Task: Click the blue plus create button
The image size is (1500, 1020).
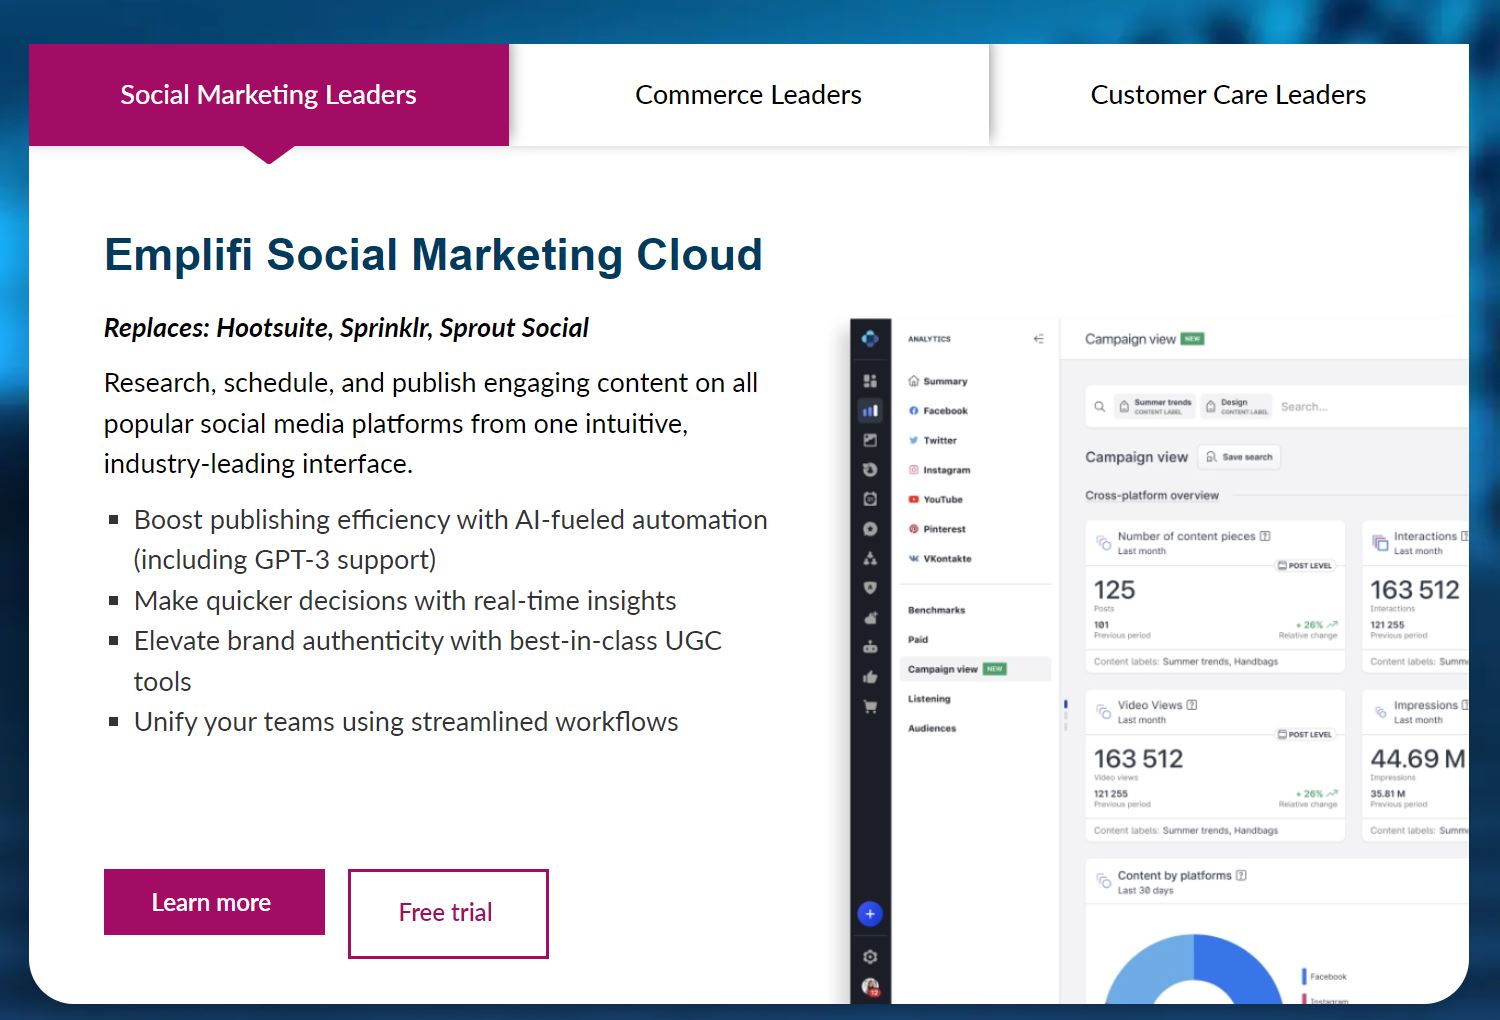Action: tap(870, 913)
